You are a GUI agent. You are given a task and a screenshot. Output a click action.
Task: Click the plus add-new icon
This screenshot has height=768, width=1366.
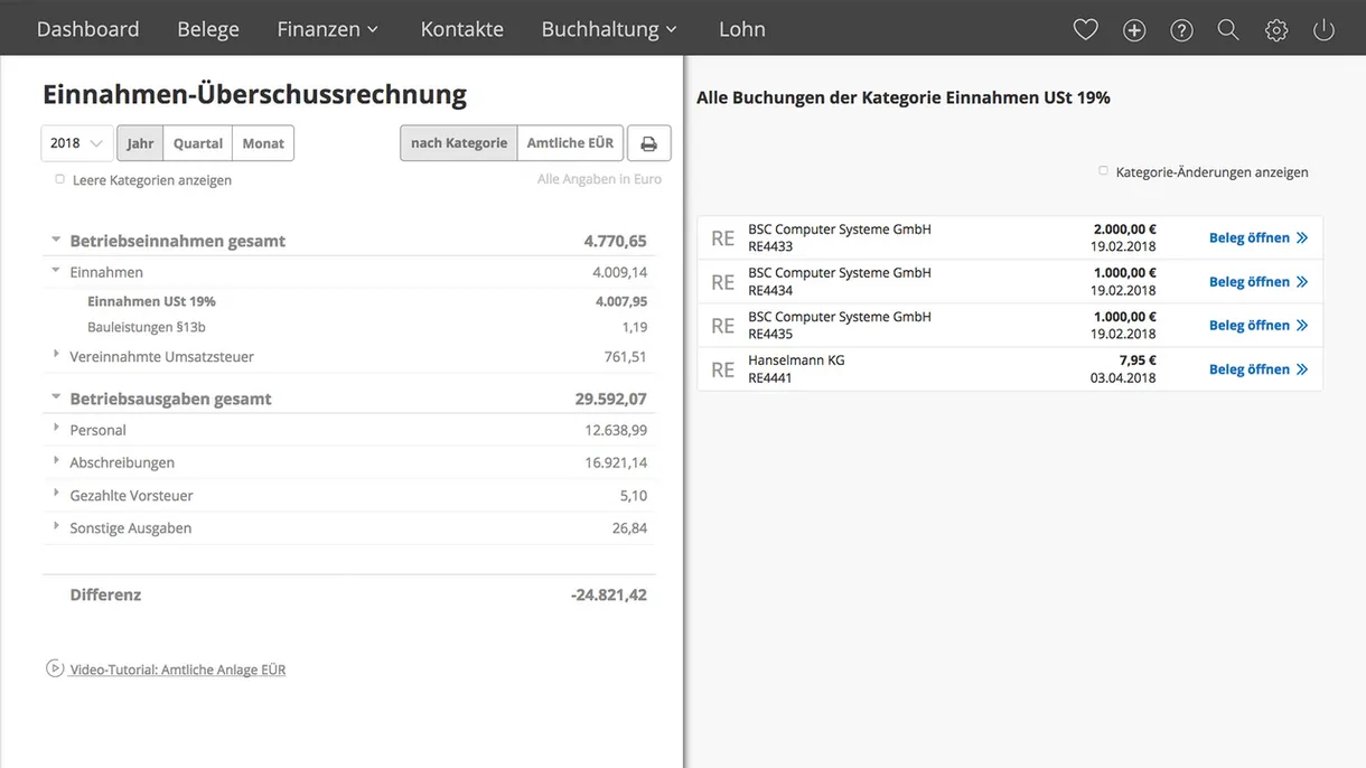pyautogui.click(x=1134, y=30)
